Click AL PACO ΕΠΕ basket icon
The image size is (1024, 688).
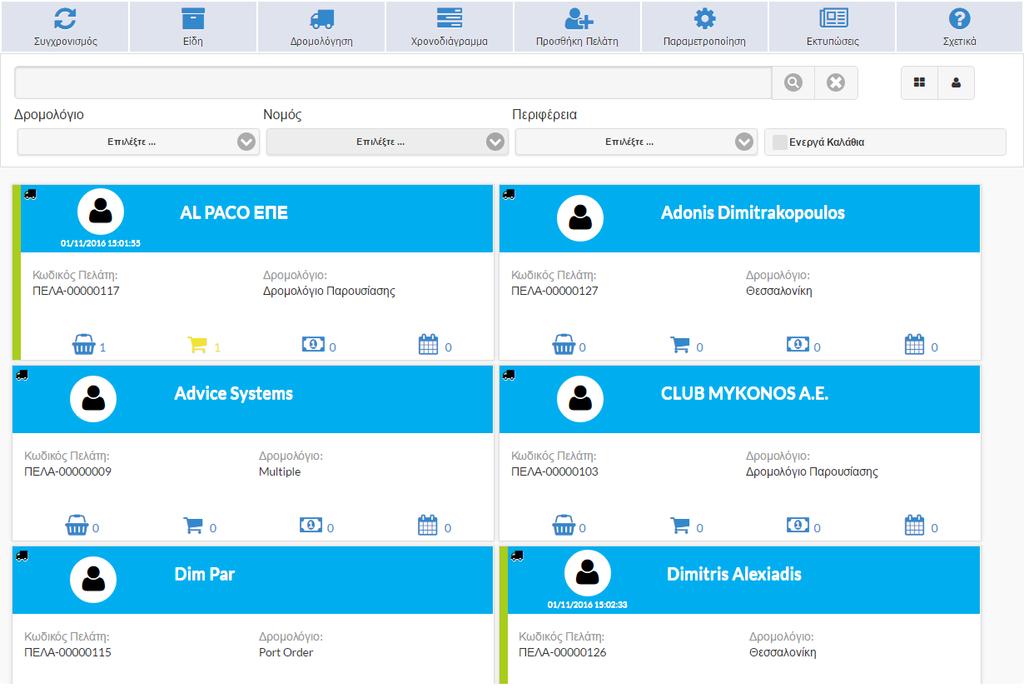[x=84, y=344]
